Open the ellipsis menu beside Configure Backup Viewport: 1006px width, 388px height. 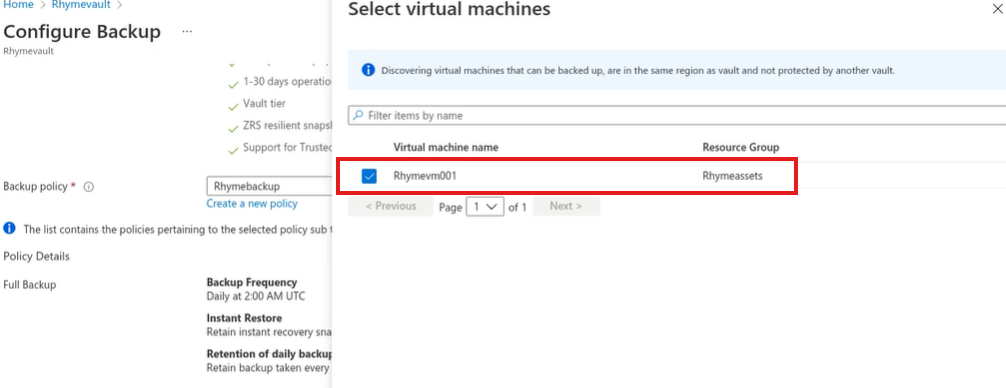(187, 31)
